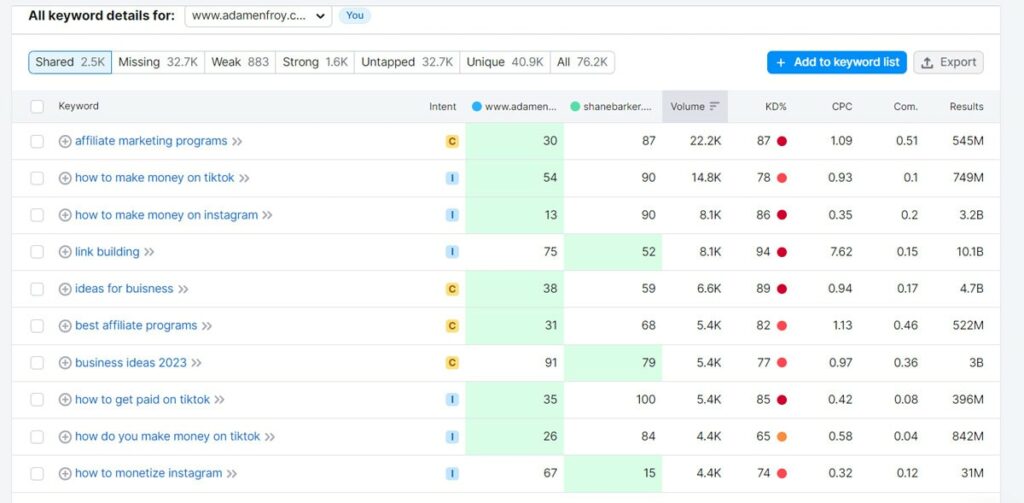
Task: Select the Missing 32.7K tab
Action: tap(158, 62)
